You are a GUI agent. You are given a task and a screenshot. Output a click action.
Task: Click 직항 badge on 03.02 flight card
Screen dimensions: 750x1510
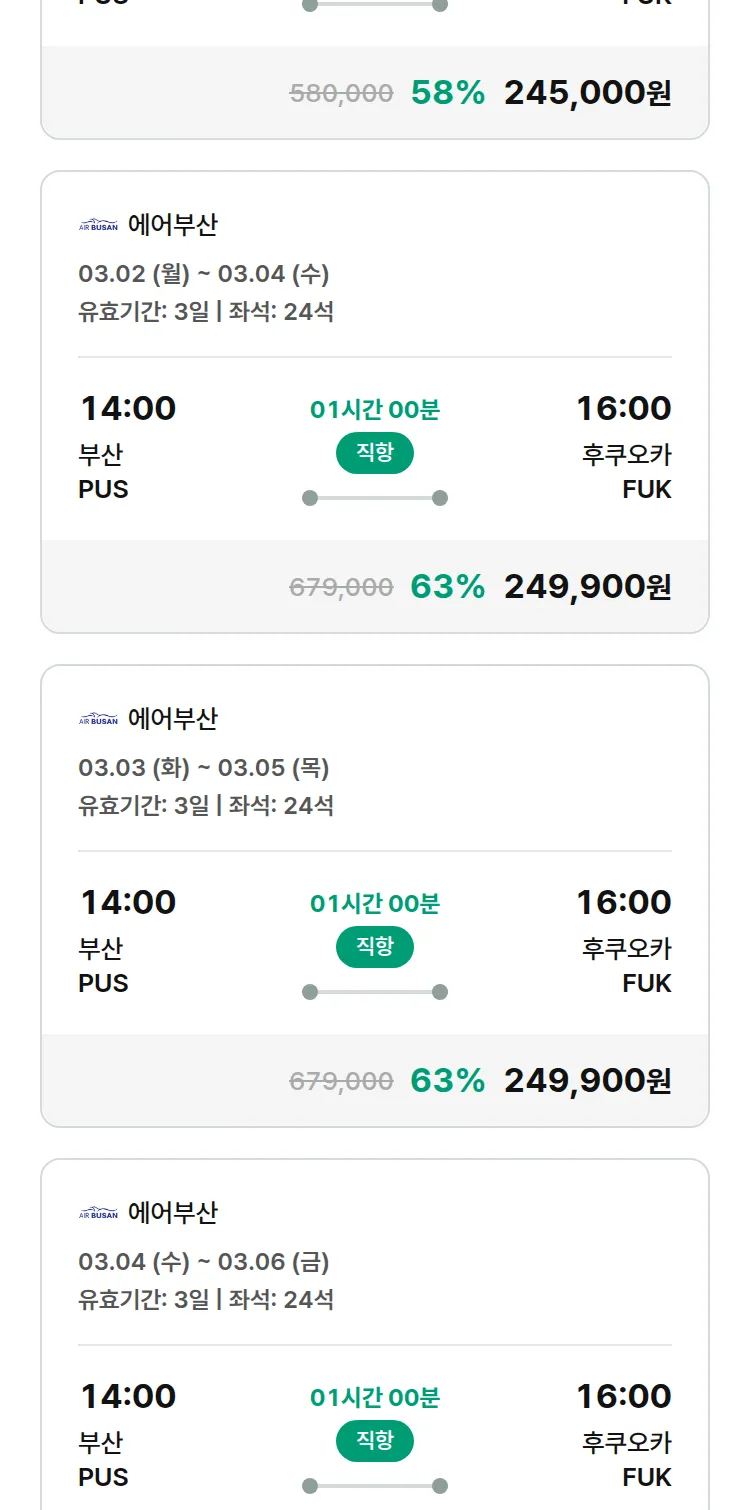pos(374,453)
